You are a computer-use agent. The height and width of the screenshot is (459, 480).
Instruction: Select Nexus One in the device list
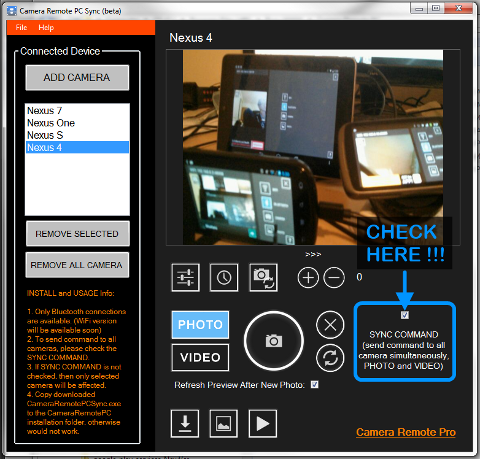coord(77,123)
